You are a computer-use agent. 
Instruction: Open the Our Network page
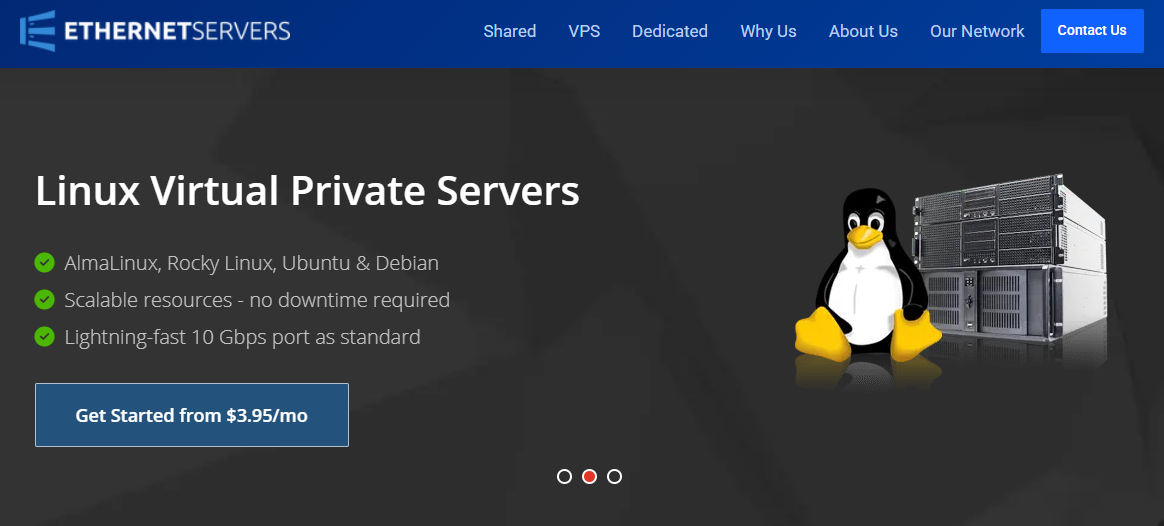tap(977, 31)
